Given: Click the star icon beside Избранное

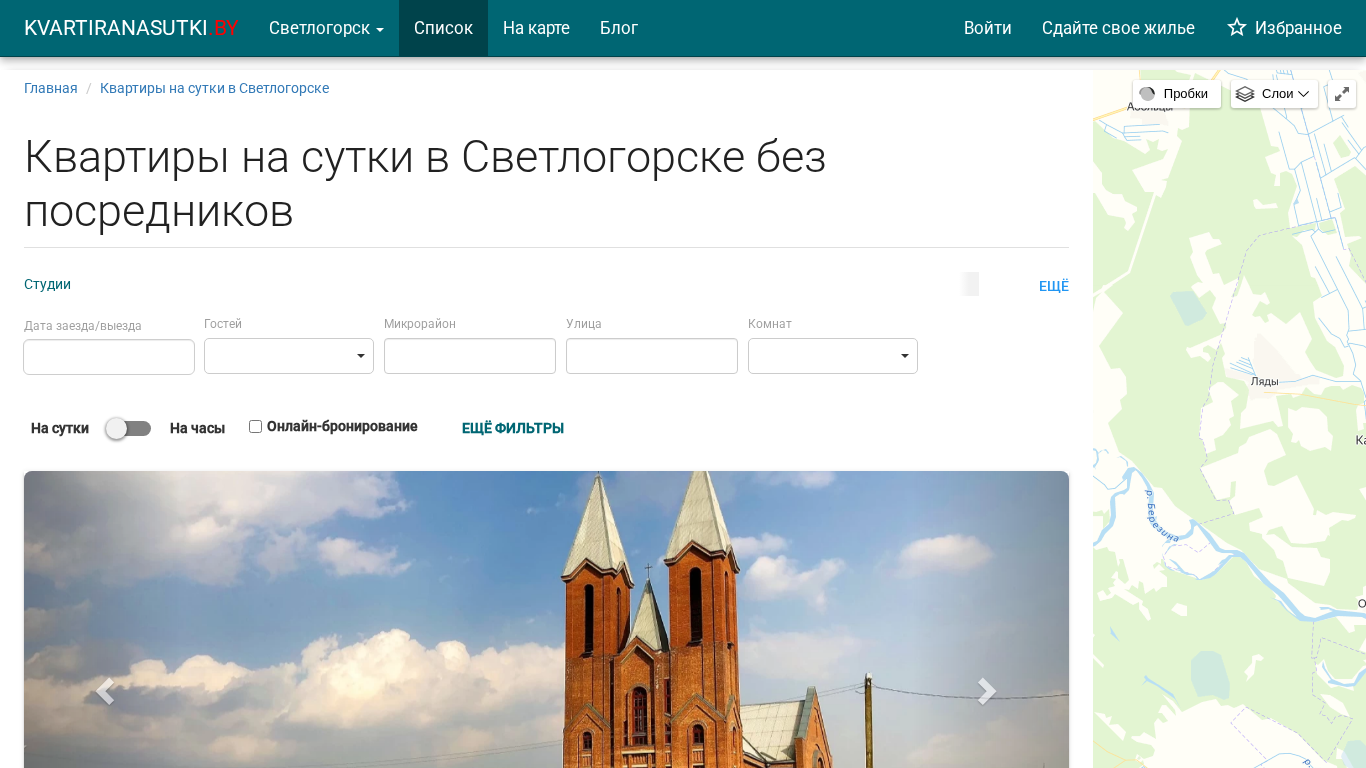Looking at the screenshot, I should [x=1237, y=28].
